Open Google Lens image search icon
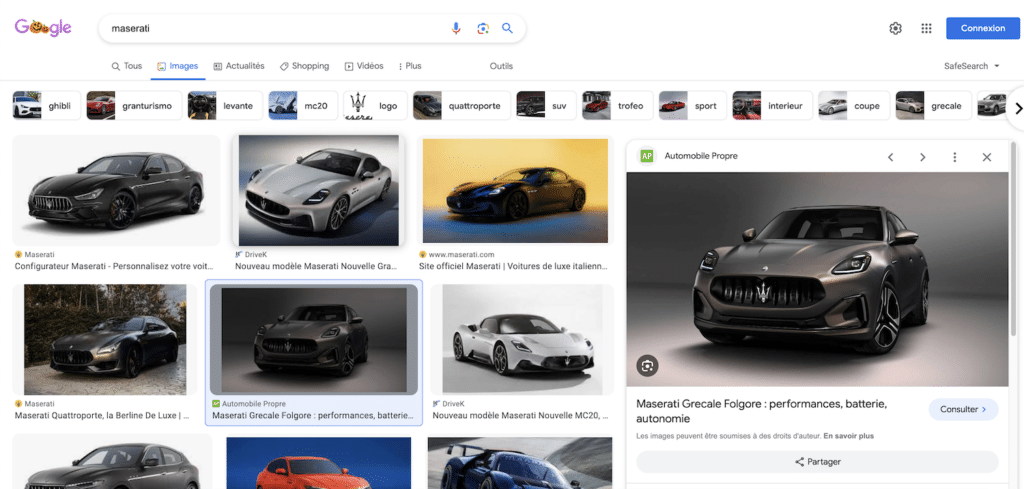Image resolution: width=1024 pixels, height=489 pixels. coord(483,28)
